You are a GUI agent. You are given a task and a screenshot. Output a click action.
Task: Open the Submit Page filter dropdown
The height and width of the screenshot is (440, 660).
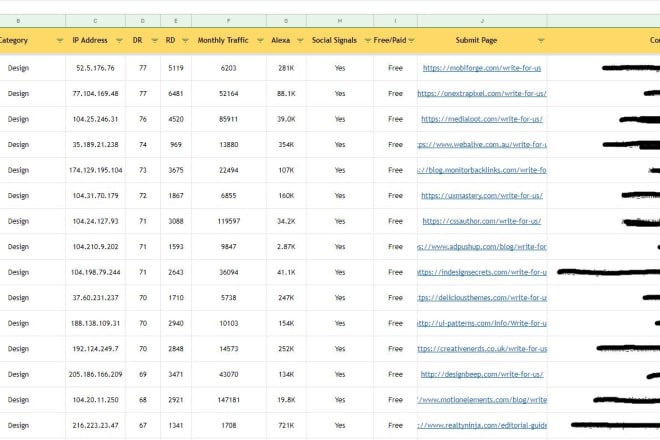tap(541, 40)
